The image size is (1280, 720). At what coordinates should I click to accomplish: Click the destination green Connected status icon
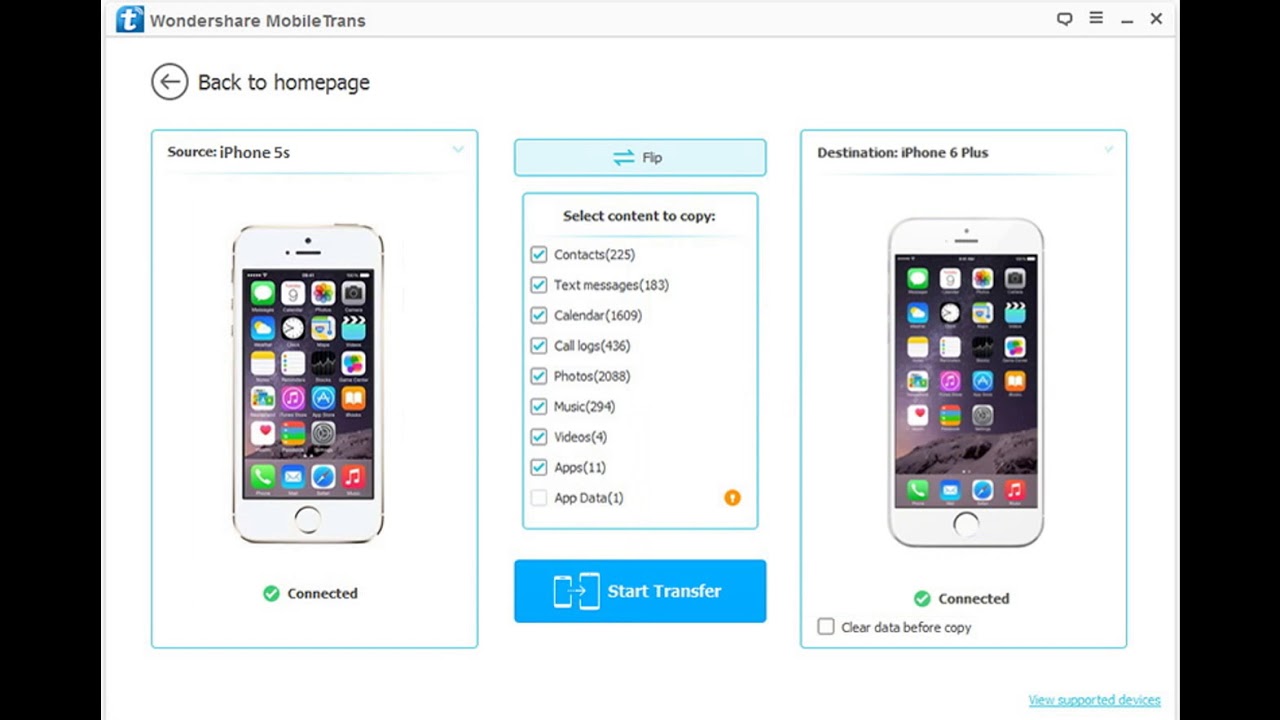922,598
